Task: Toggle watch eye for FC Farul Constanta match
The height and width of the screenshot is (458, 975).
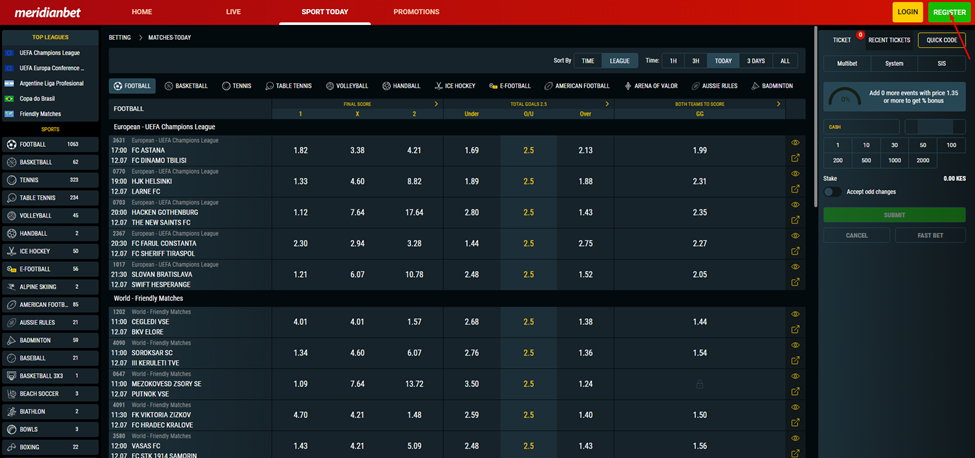Action: [x=795, y=236]
